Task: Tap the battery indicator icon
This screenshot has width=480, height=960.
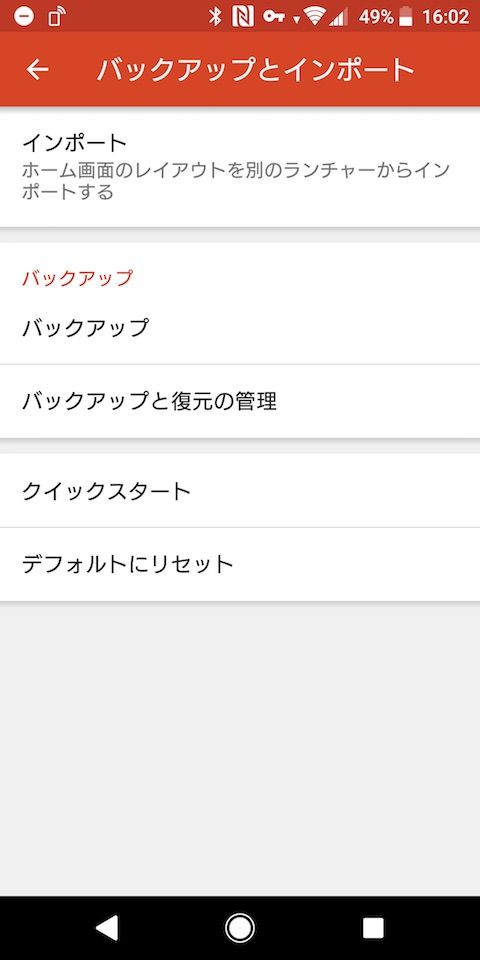Action: 406,17
